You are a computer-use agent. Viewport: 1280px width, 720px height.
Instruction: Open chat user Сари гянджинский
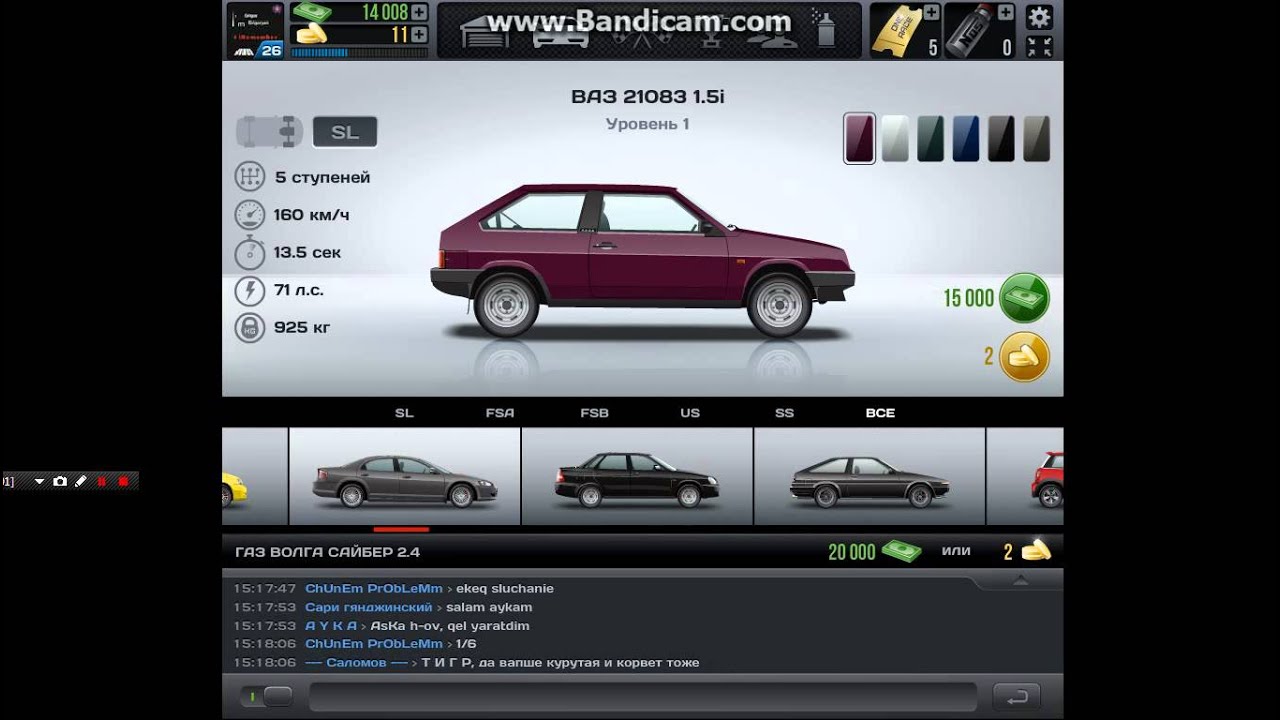coord(368,607)
